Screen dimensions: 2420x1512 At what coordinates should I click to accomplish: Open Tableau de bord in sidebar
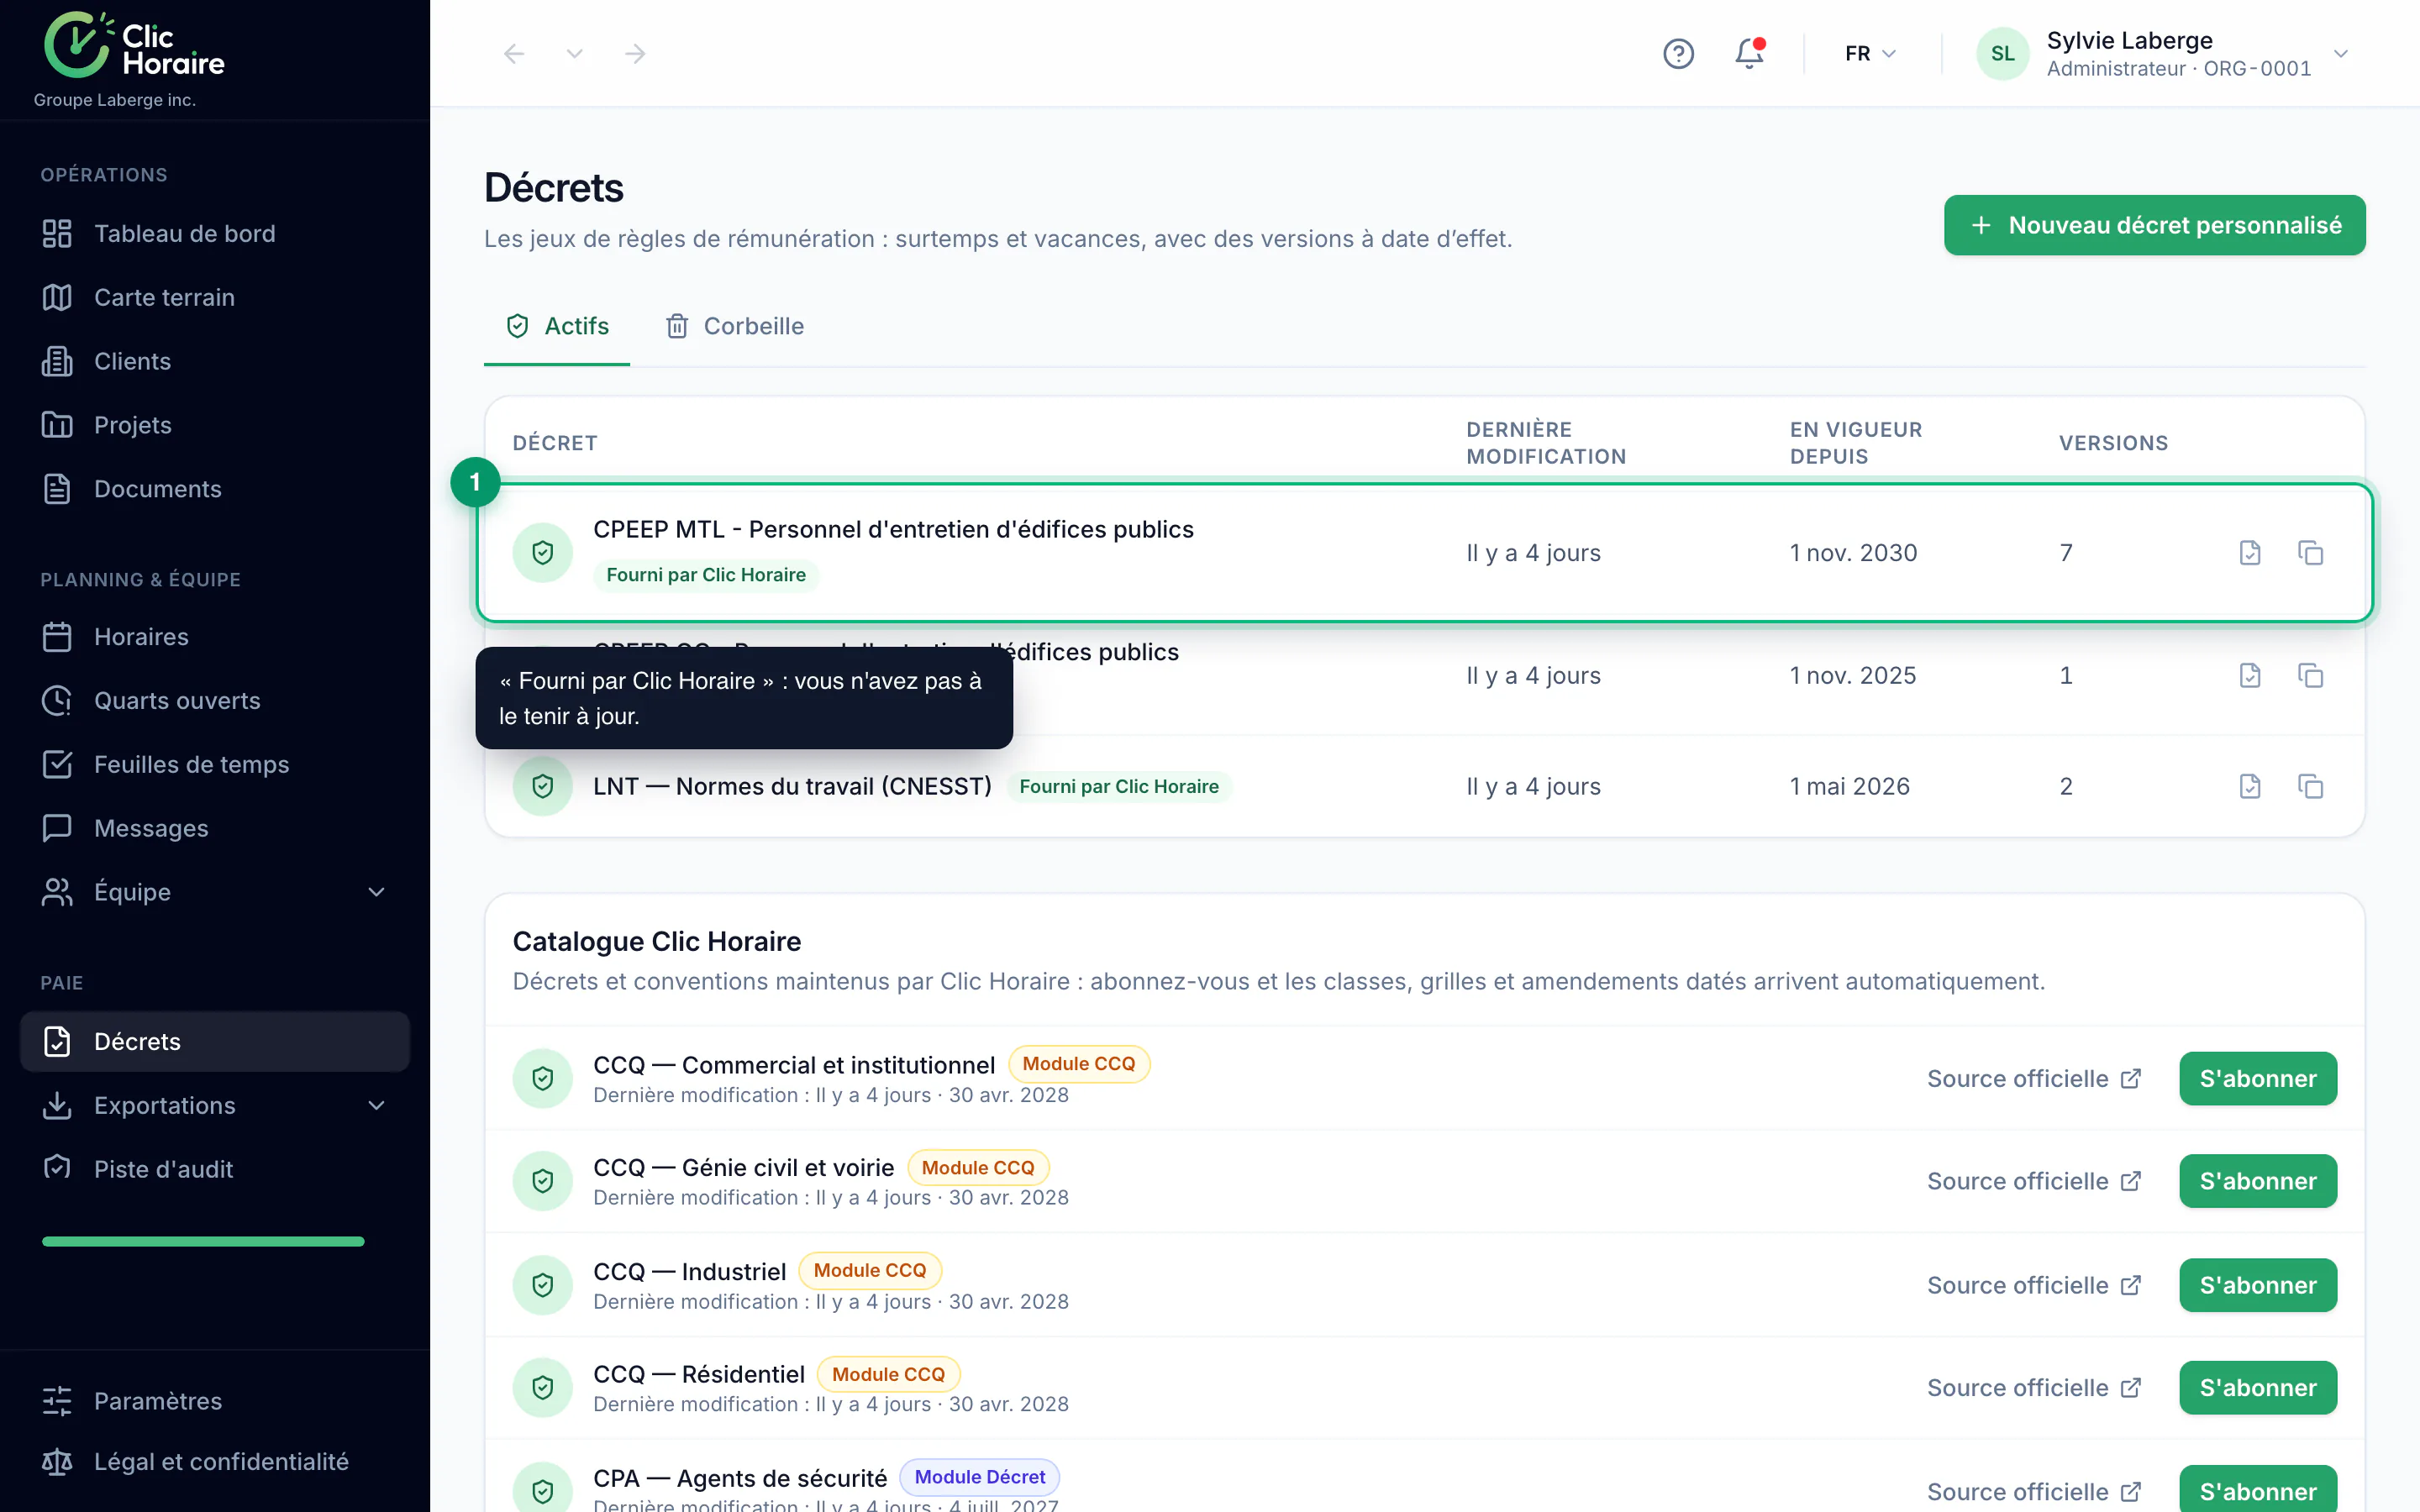click(x=214, y=233)
